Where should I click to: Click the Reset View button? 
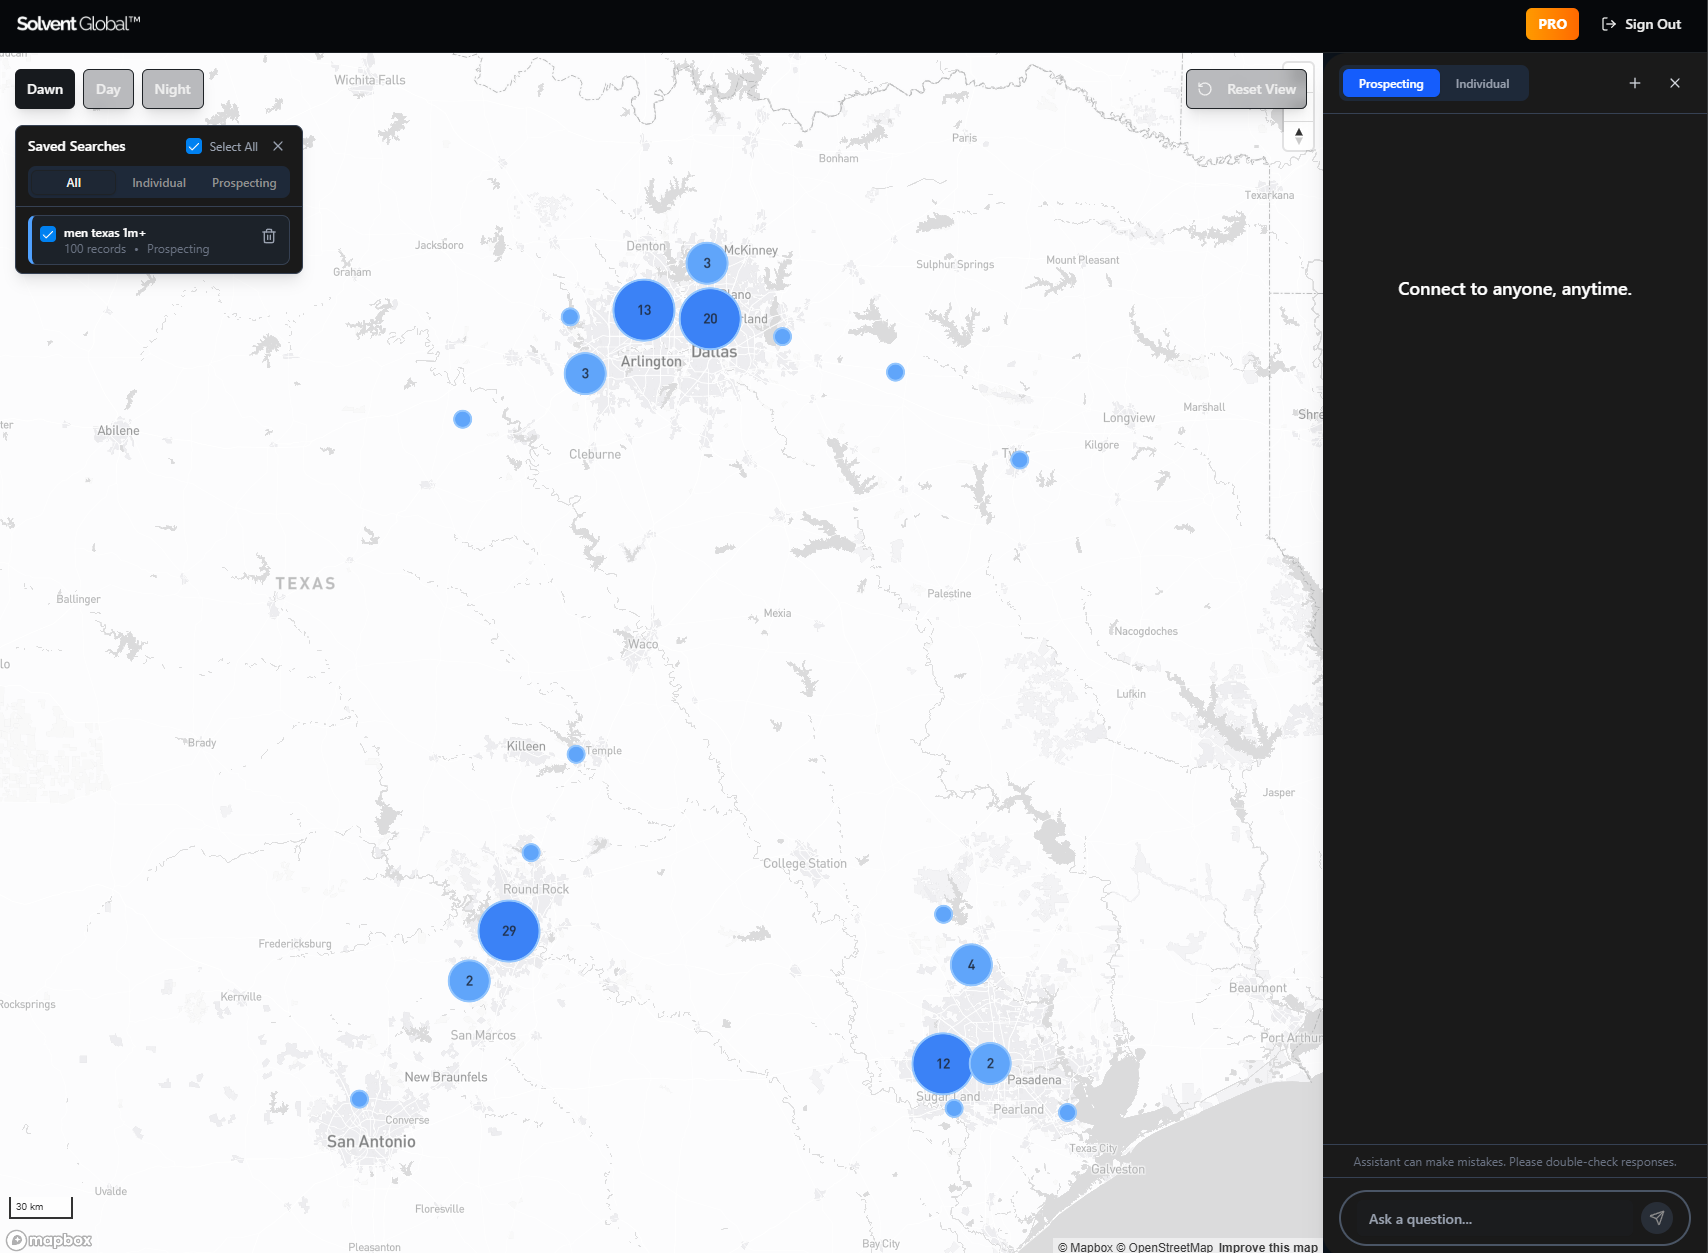pos(1246,89)
